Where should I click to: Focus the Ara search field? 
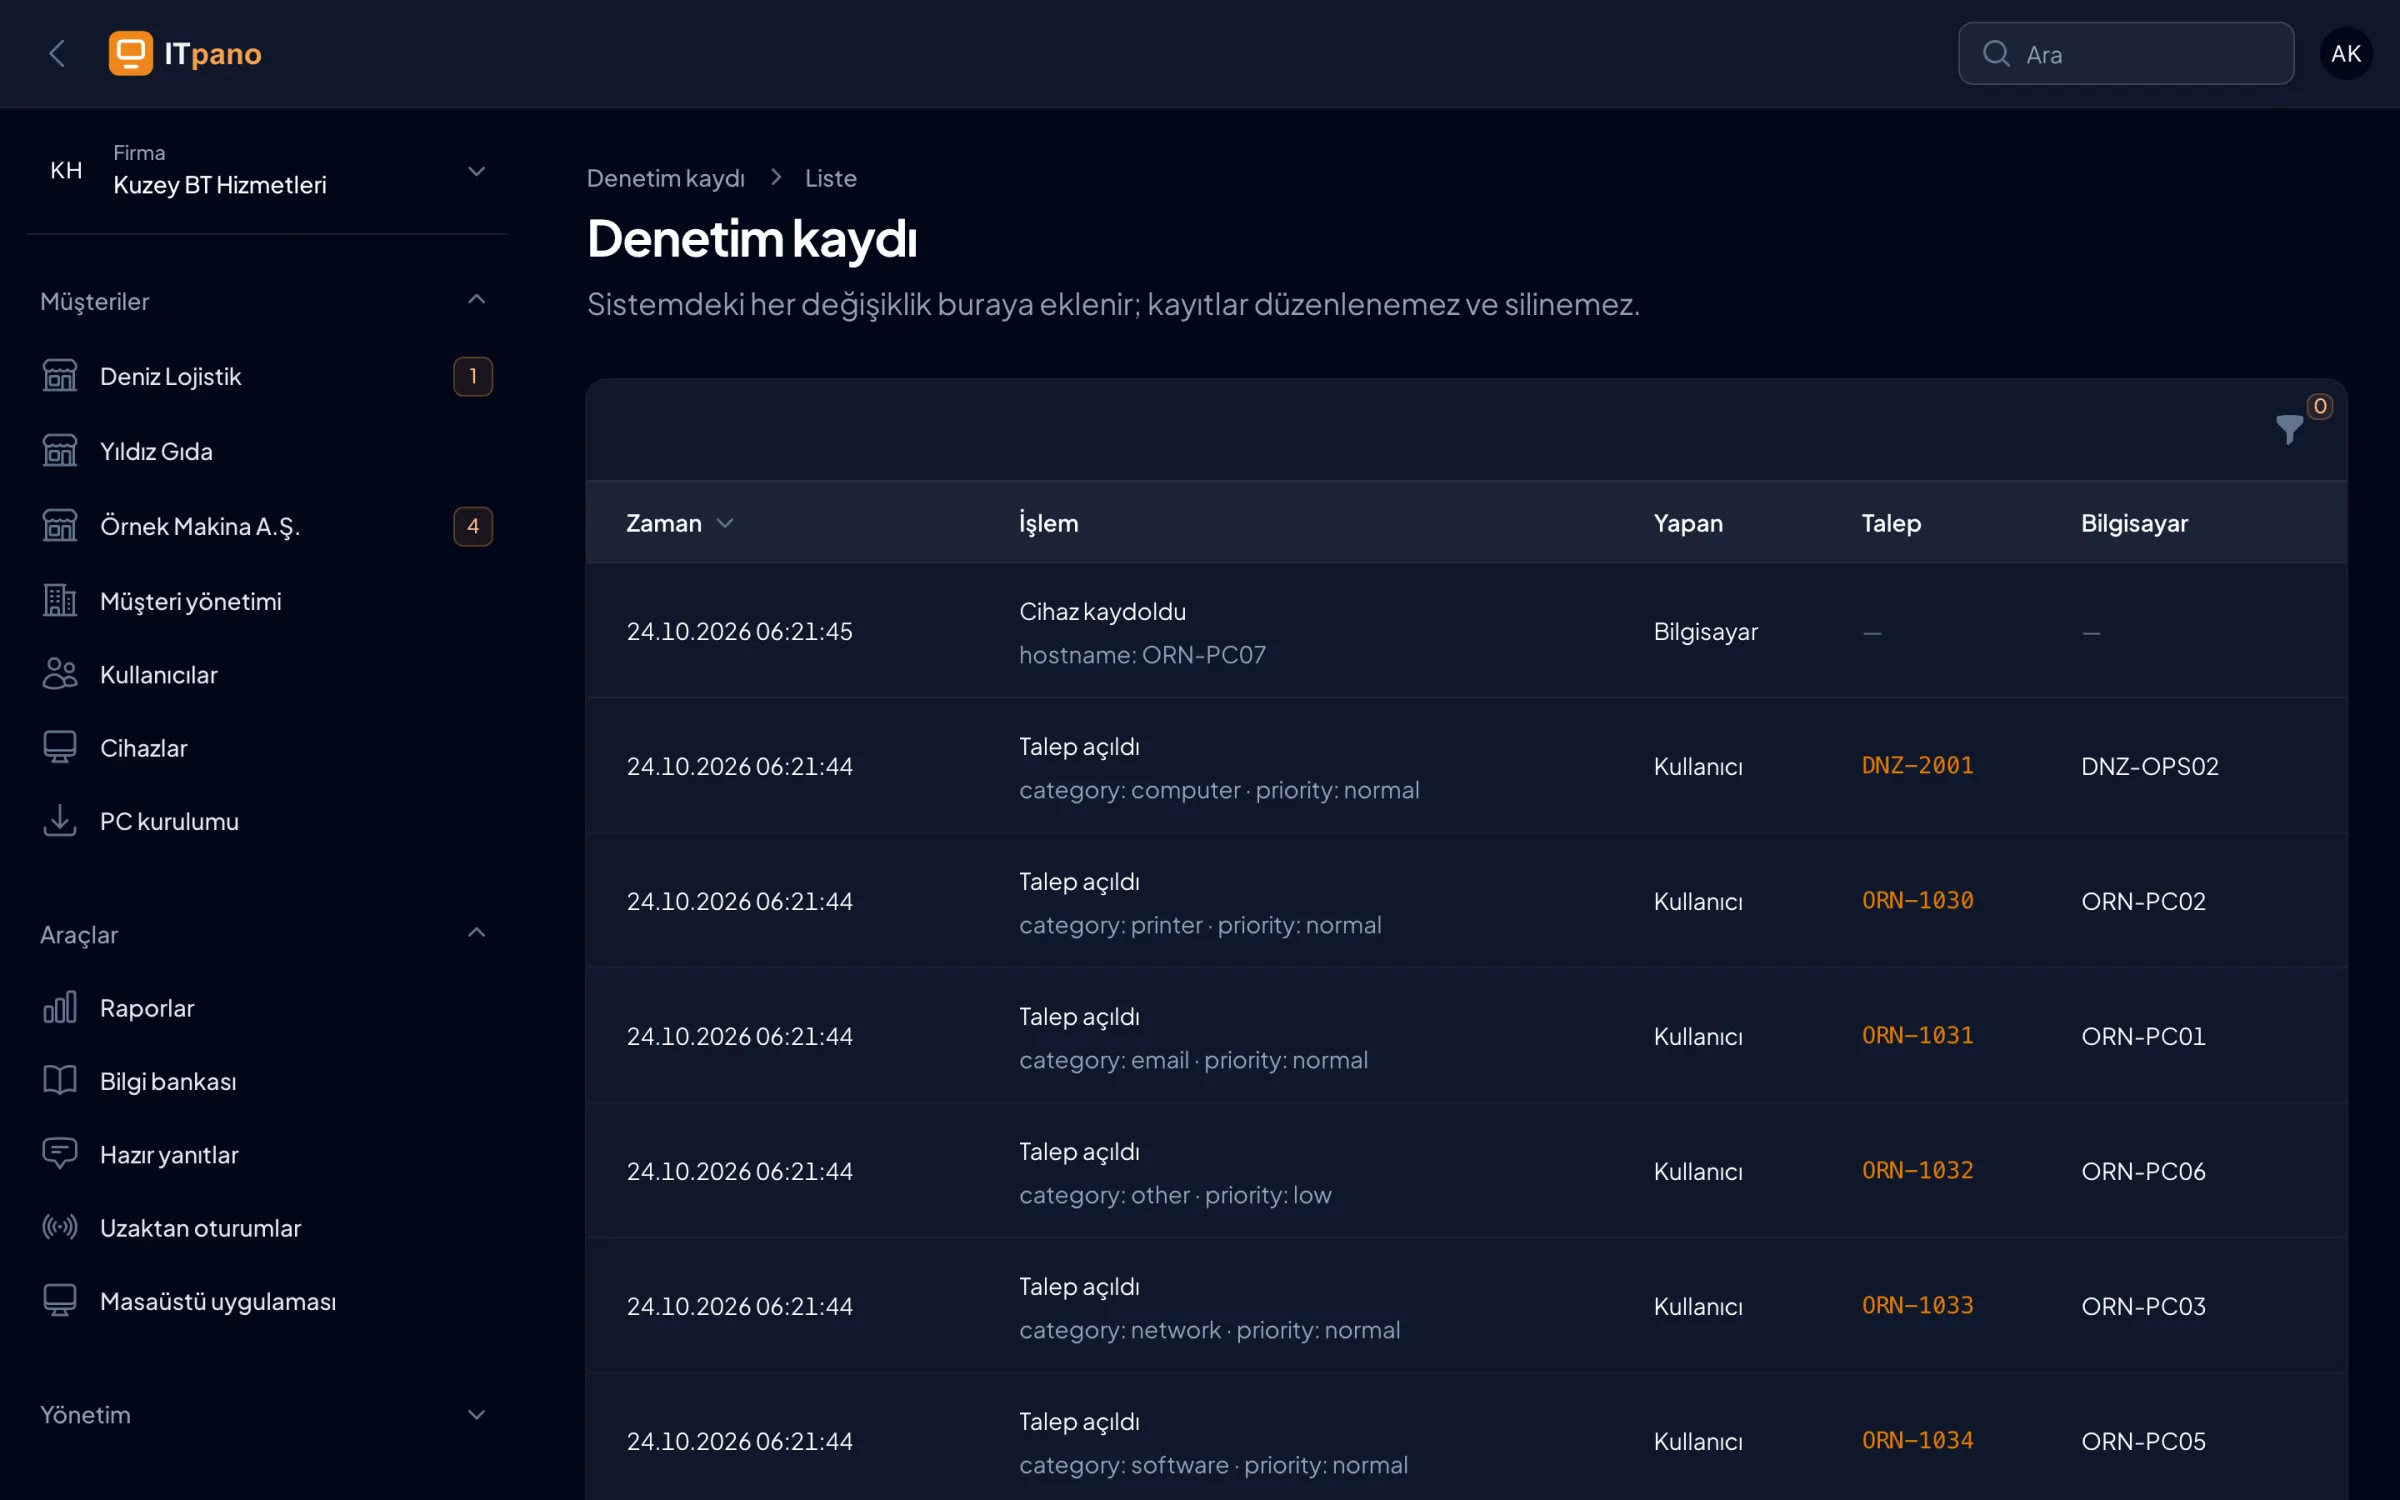pyautogui.click(x=2125, y=54)
